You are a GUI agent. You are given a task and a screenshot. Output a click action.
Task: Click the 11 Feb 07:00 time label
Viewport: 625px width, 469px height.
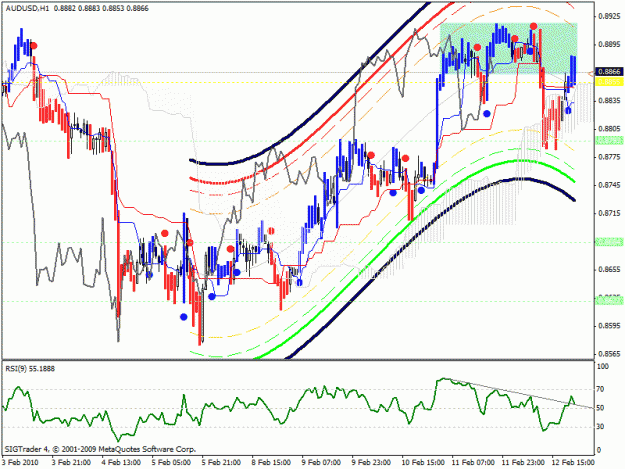point(474,462)
